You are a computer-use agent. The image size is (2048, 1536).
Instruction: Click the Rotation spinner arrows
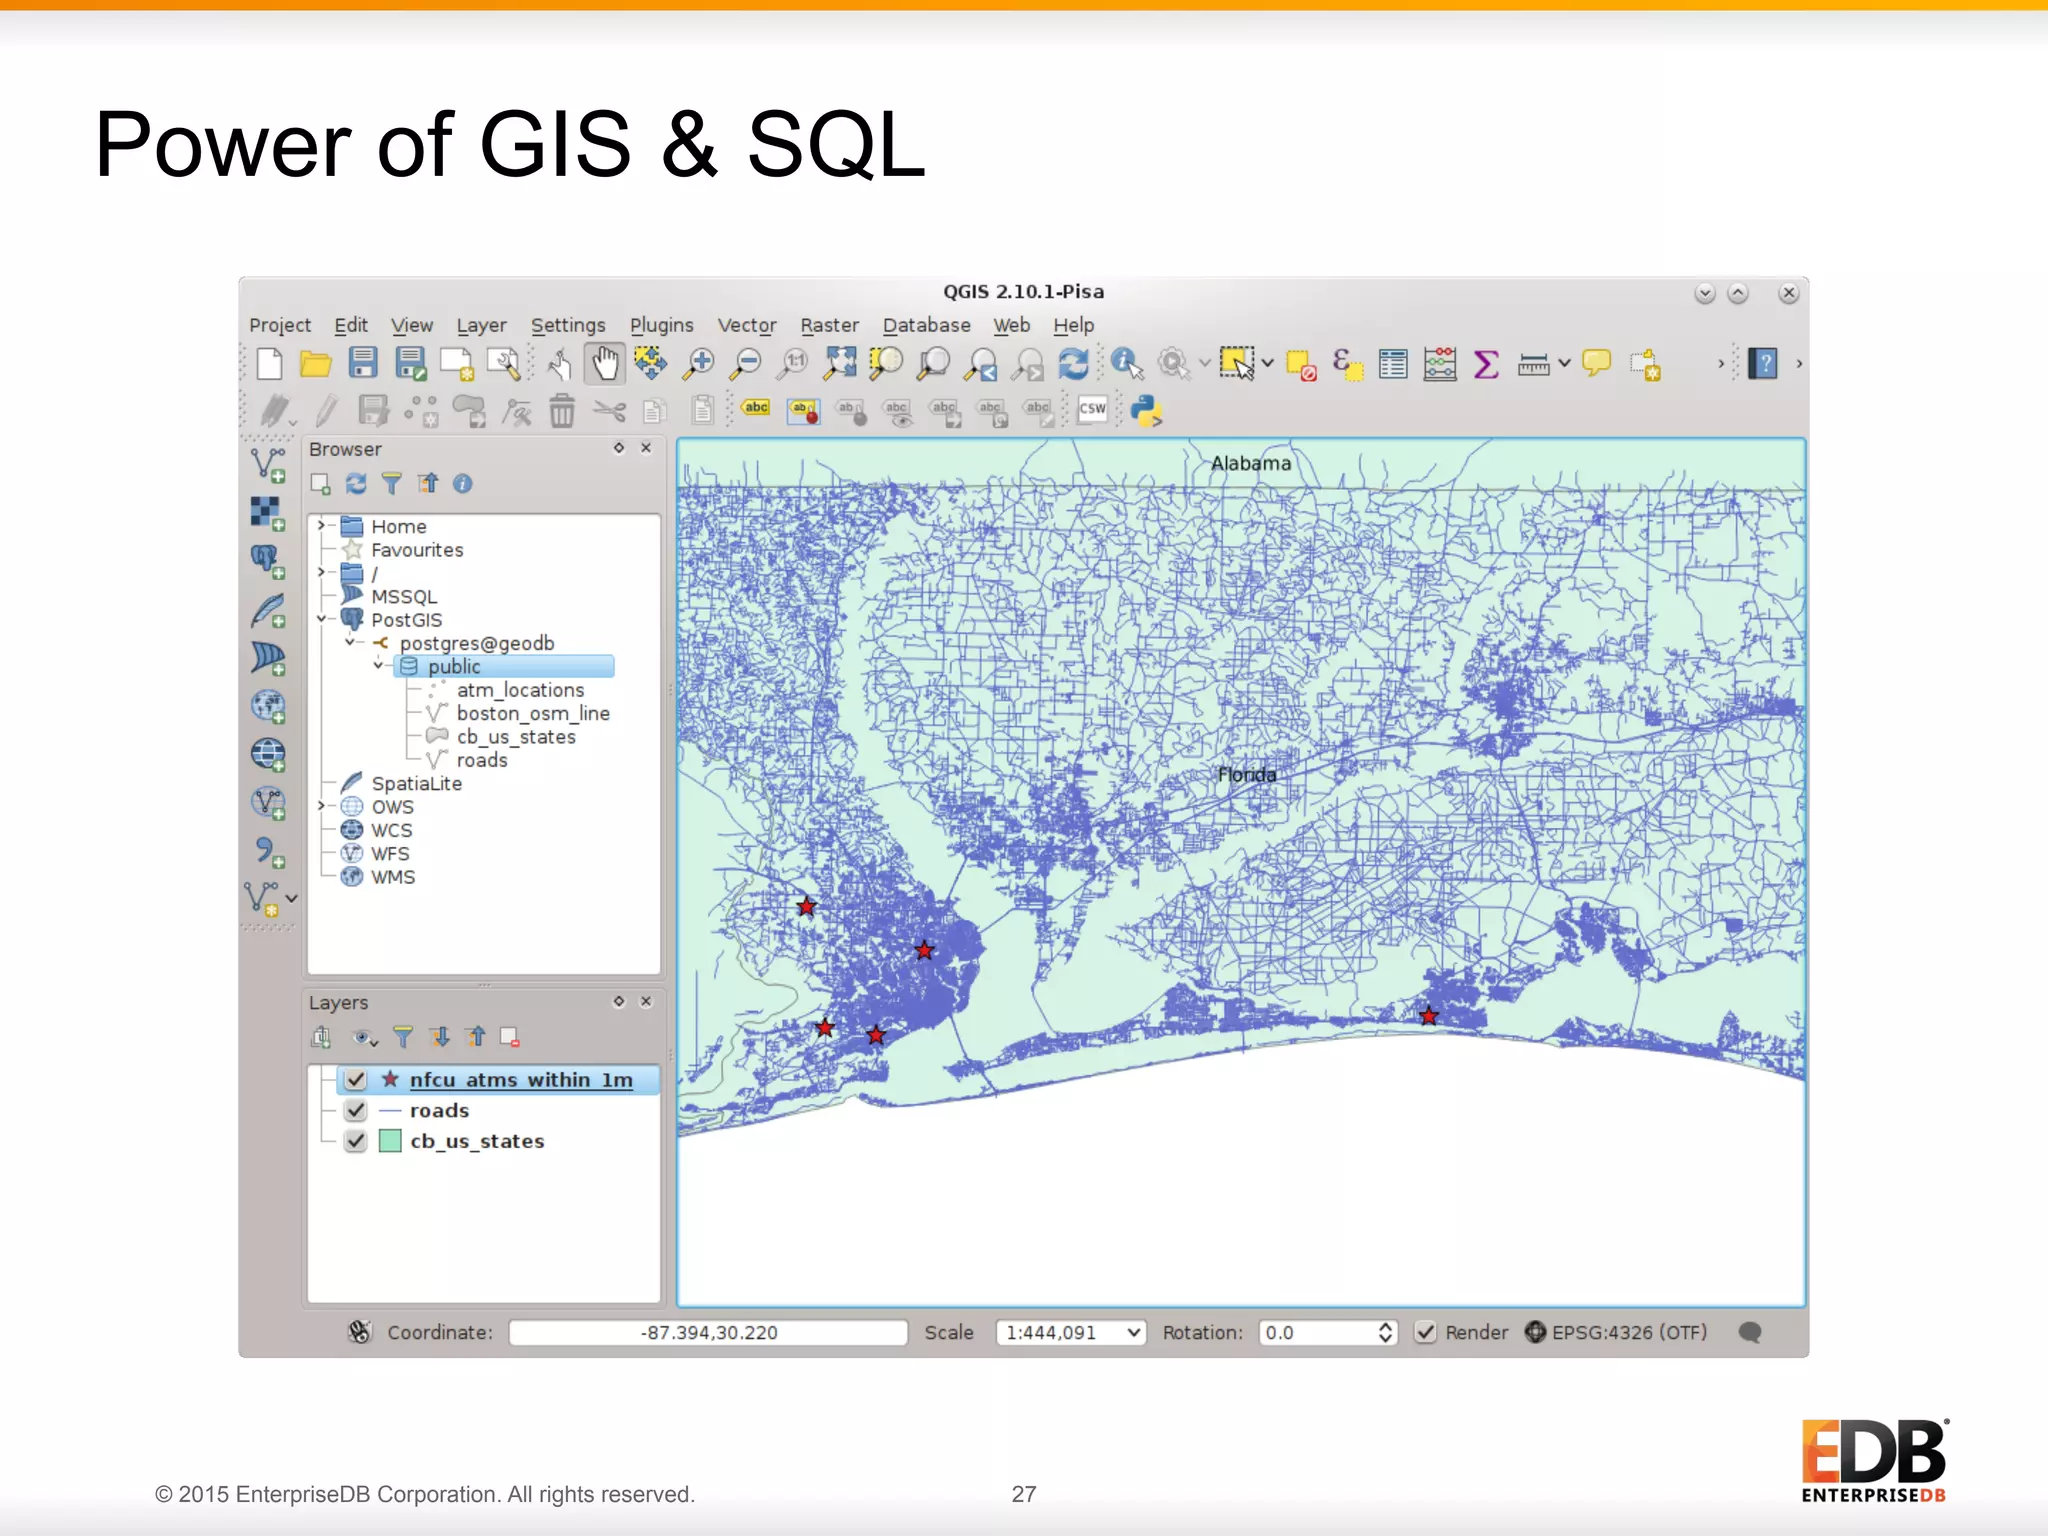click(1385, 1332)
